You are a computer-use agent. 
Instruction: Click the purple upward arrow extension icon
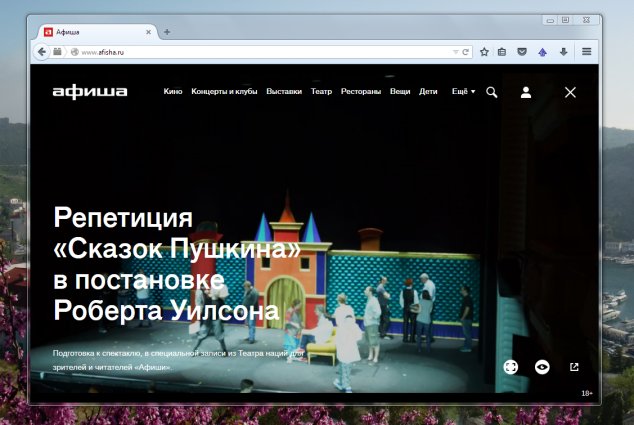(x=543, y=52)
